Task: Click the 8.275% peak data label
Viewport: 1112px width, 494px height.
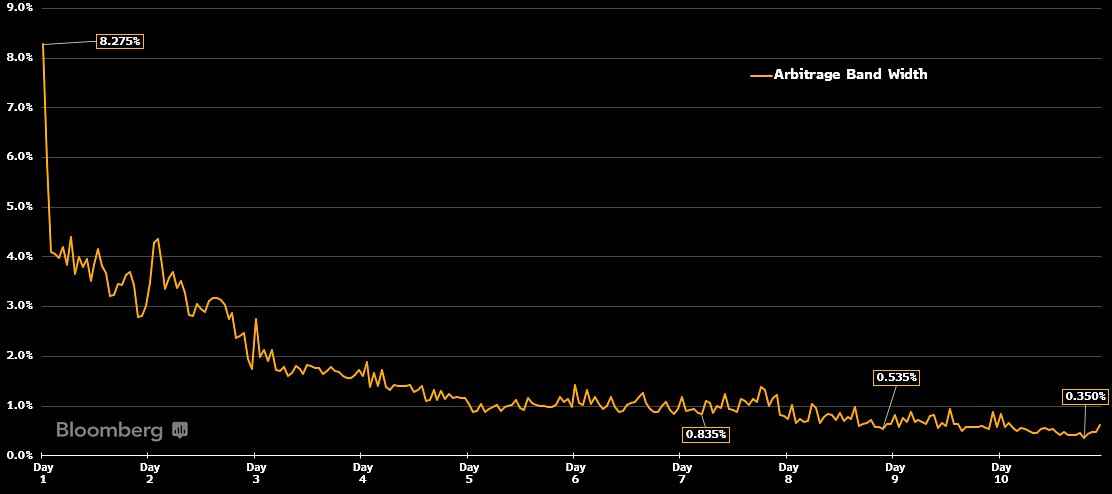Action: (121, 41)
